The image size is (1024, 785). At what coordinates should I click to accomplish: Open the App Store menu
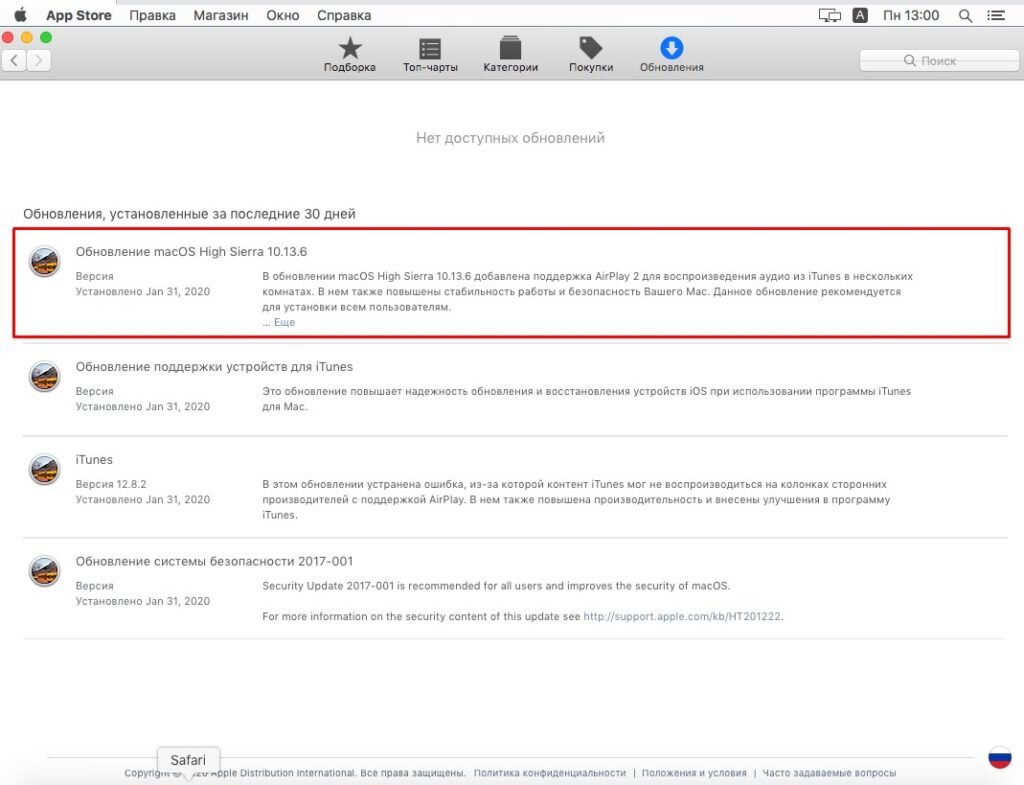click(78, 15)
